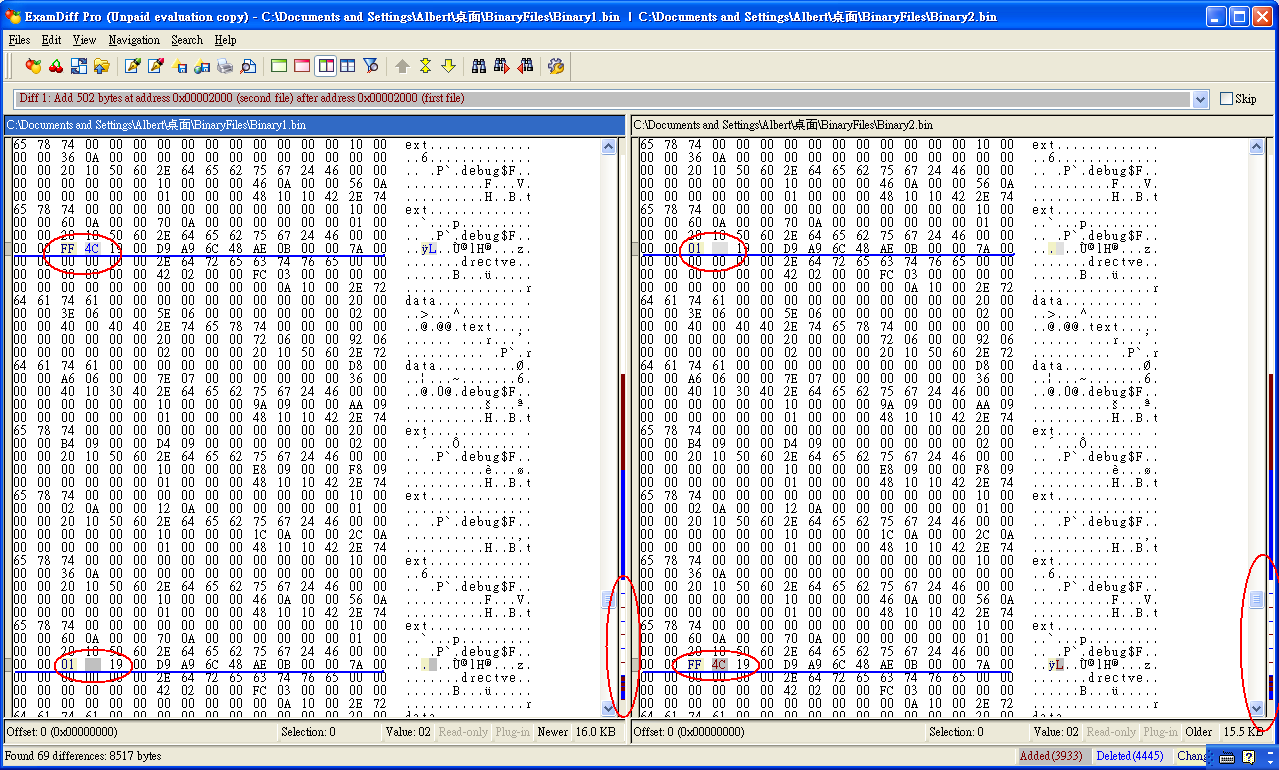The width and height of the screenshot is (1279, 770).
Task: Click the 16.0 KB file size text
Action: (595, 732)
